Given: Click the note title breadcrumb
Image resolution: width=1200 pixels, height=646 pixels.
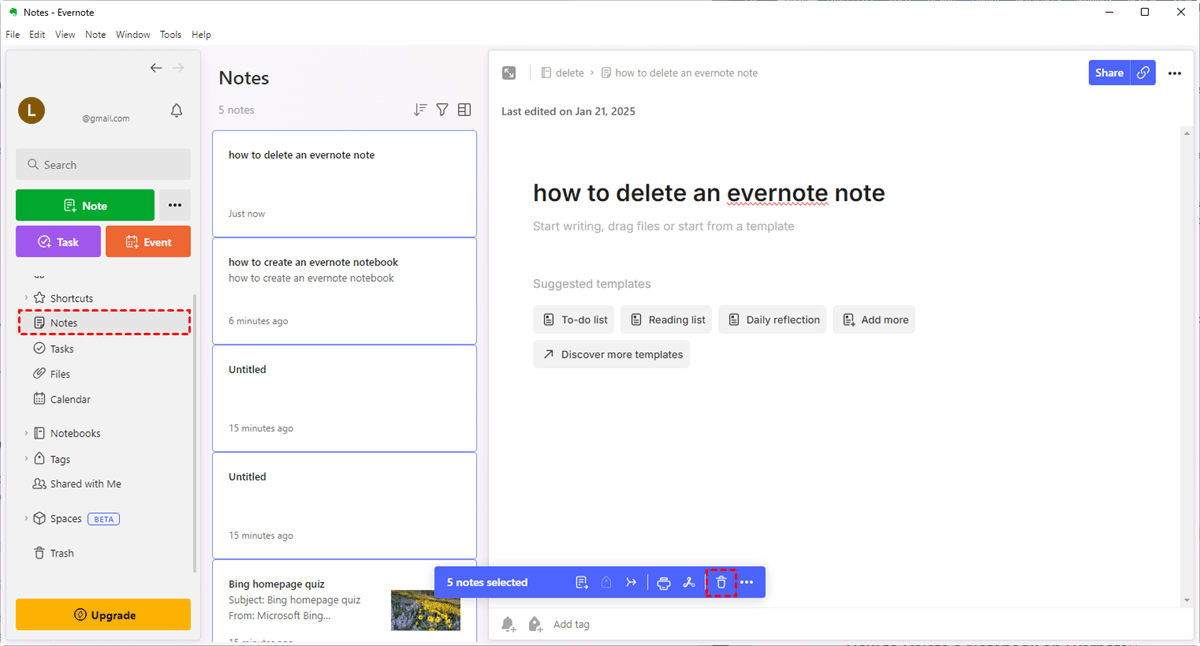Looking at the screenshot, I should (679, 73).
